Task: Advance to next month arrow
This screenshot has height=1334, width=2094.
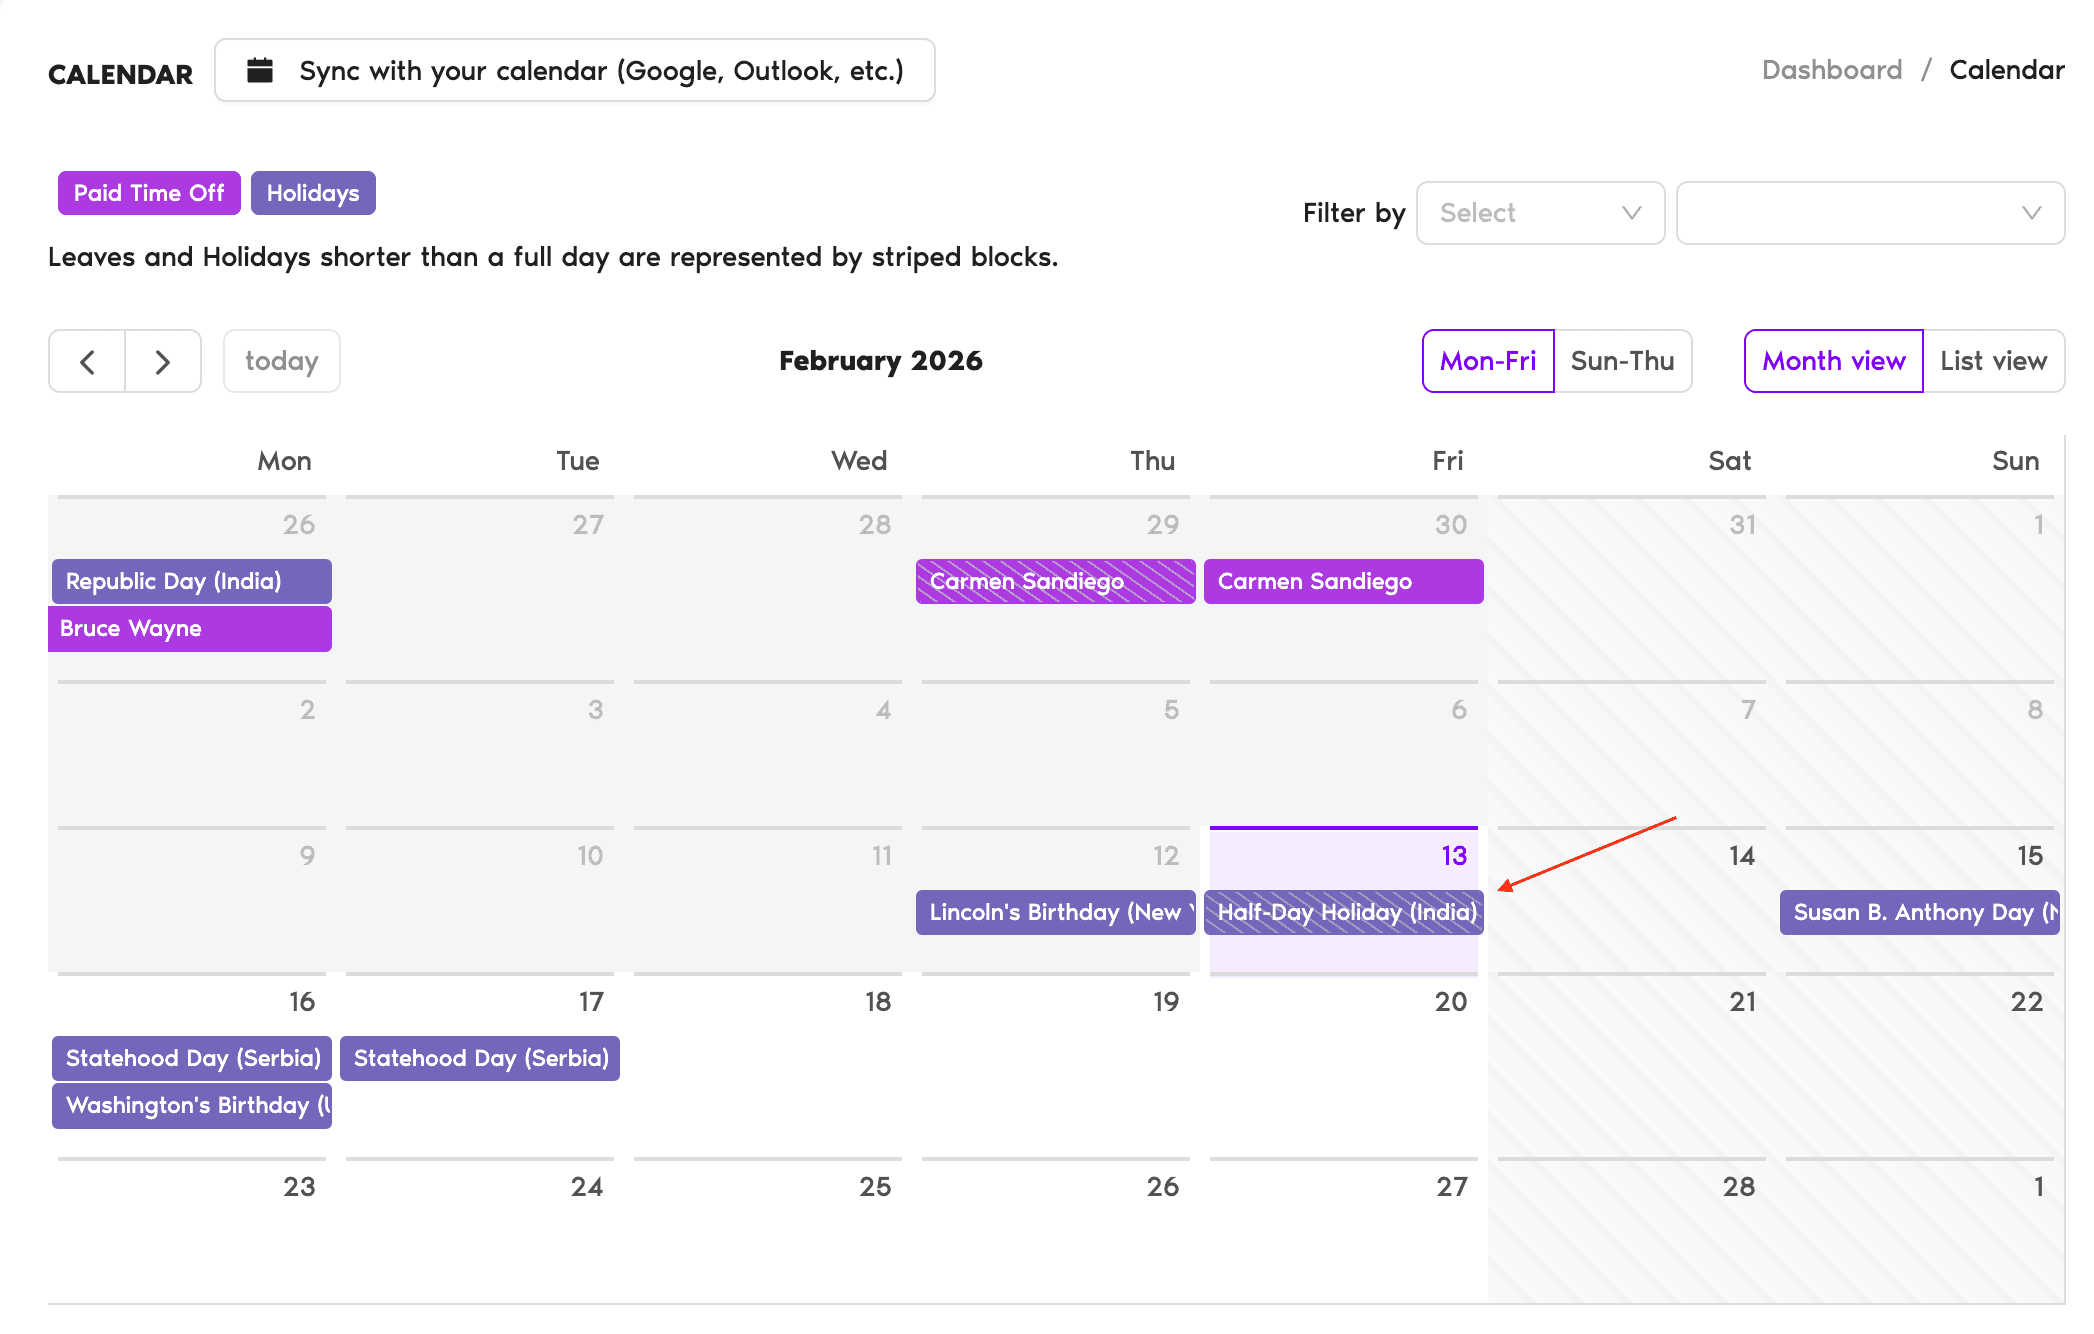Action: pos(163,361)
